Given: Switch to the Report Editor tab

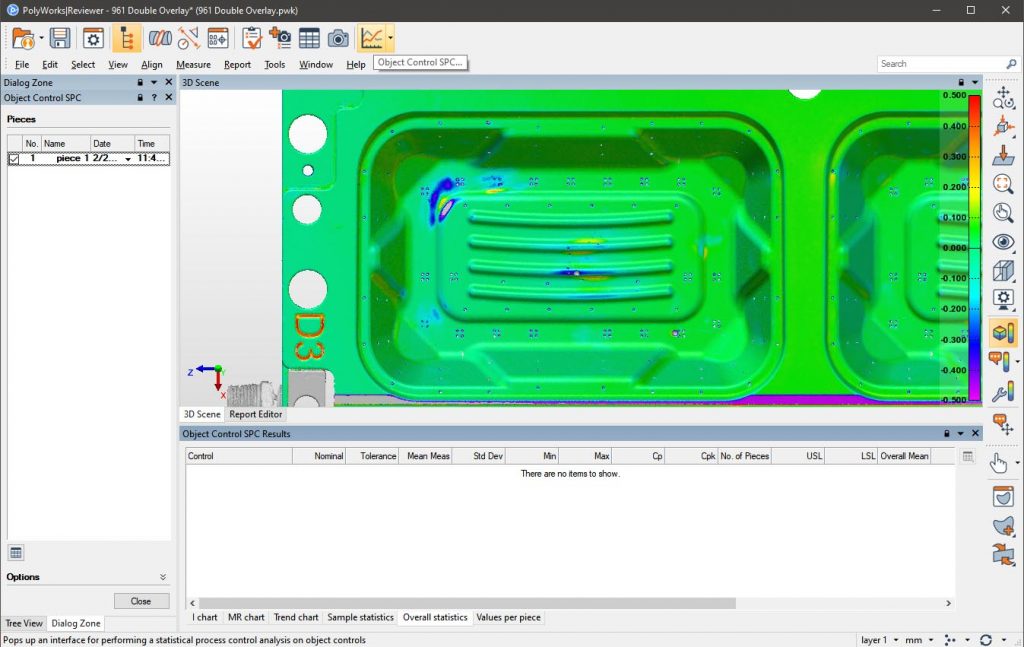Looking at the screenshot, I should coord(255,414).
